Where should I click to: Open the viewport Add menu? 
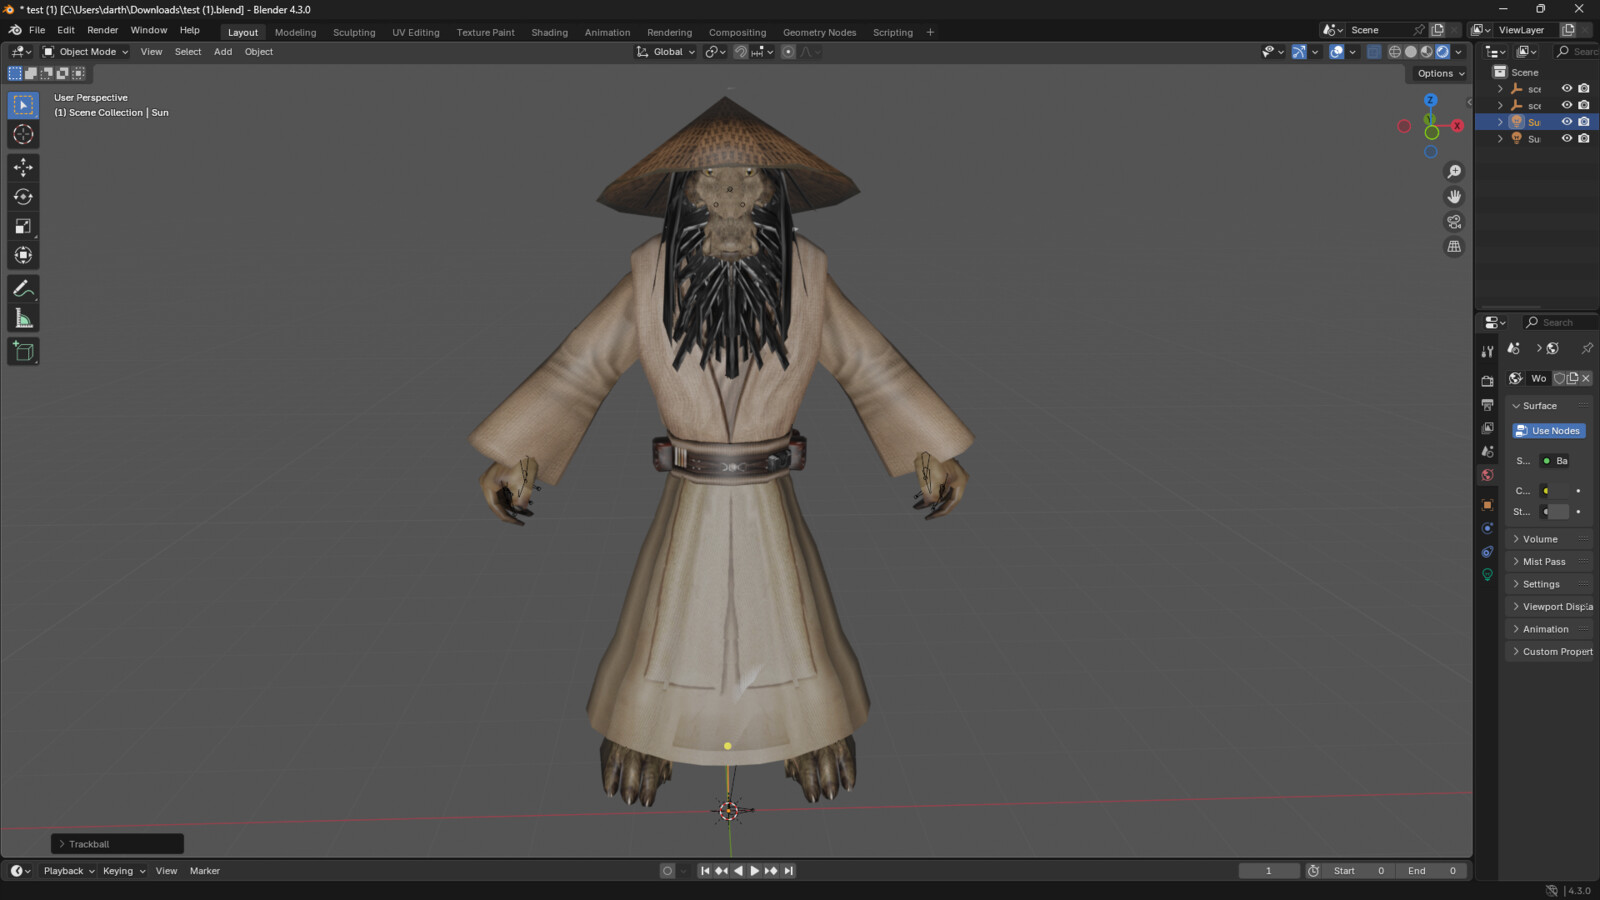click(x=223, y=52)
